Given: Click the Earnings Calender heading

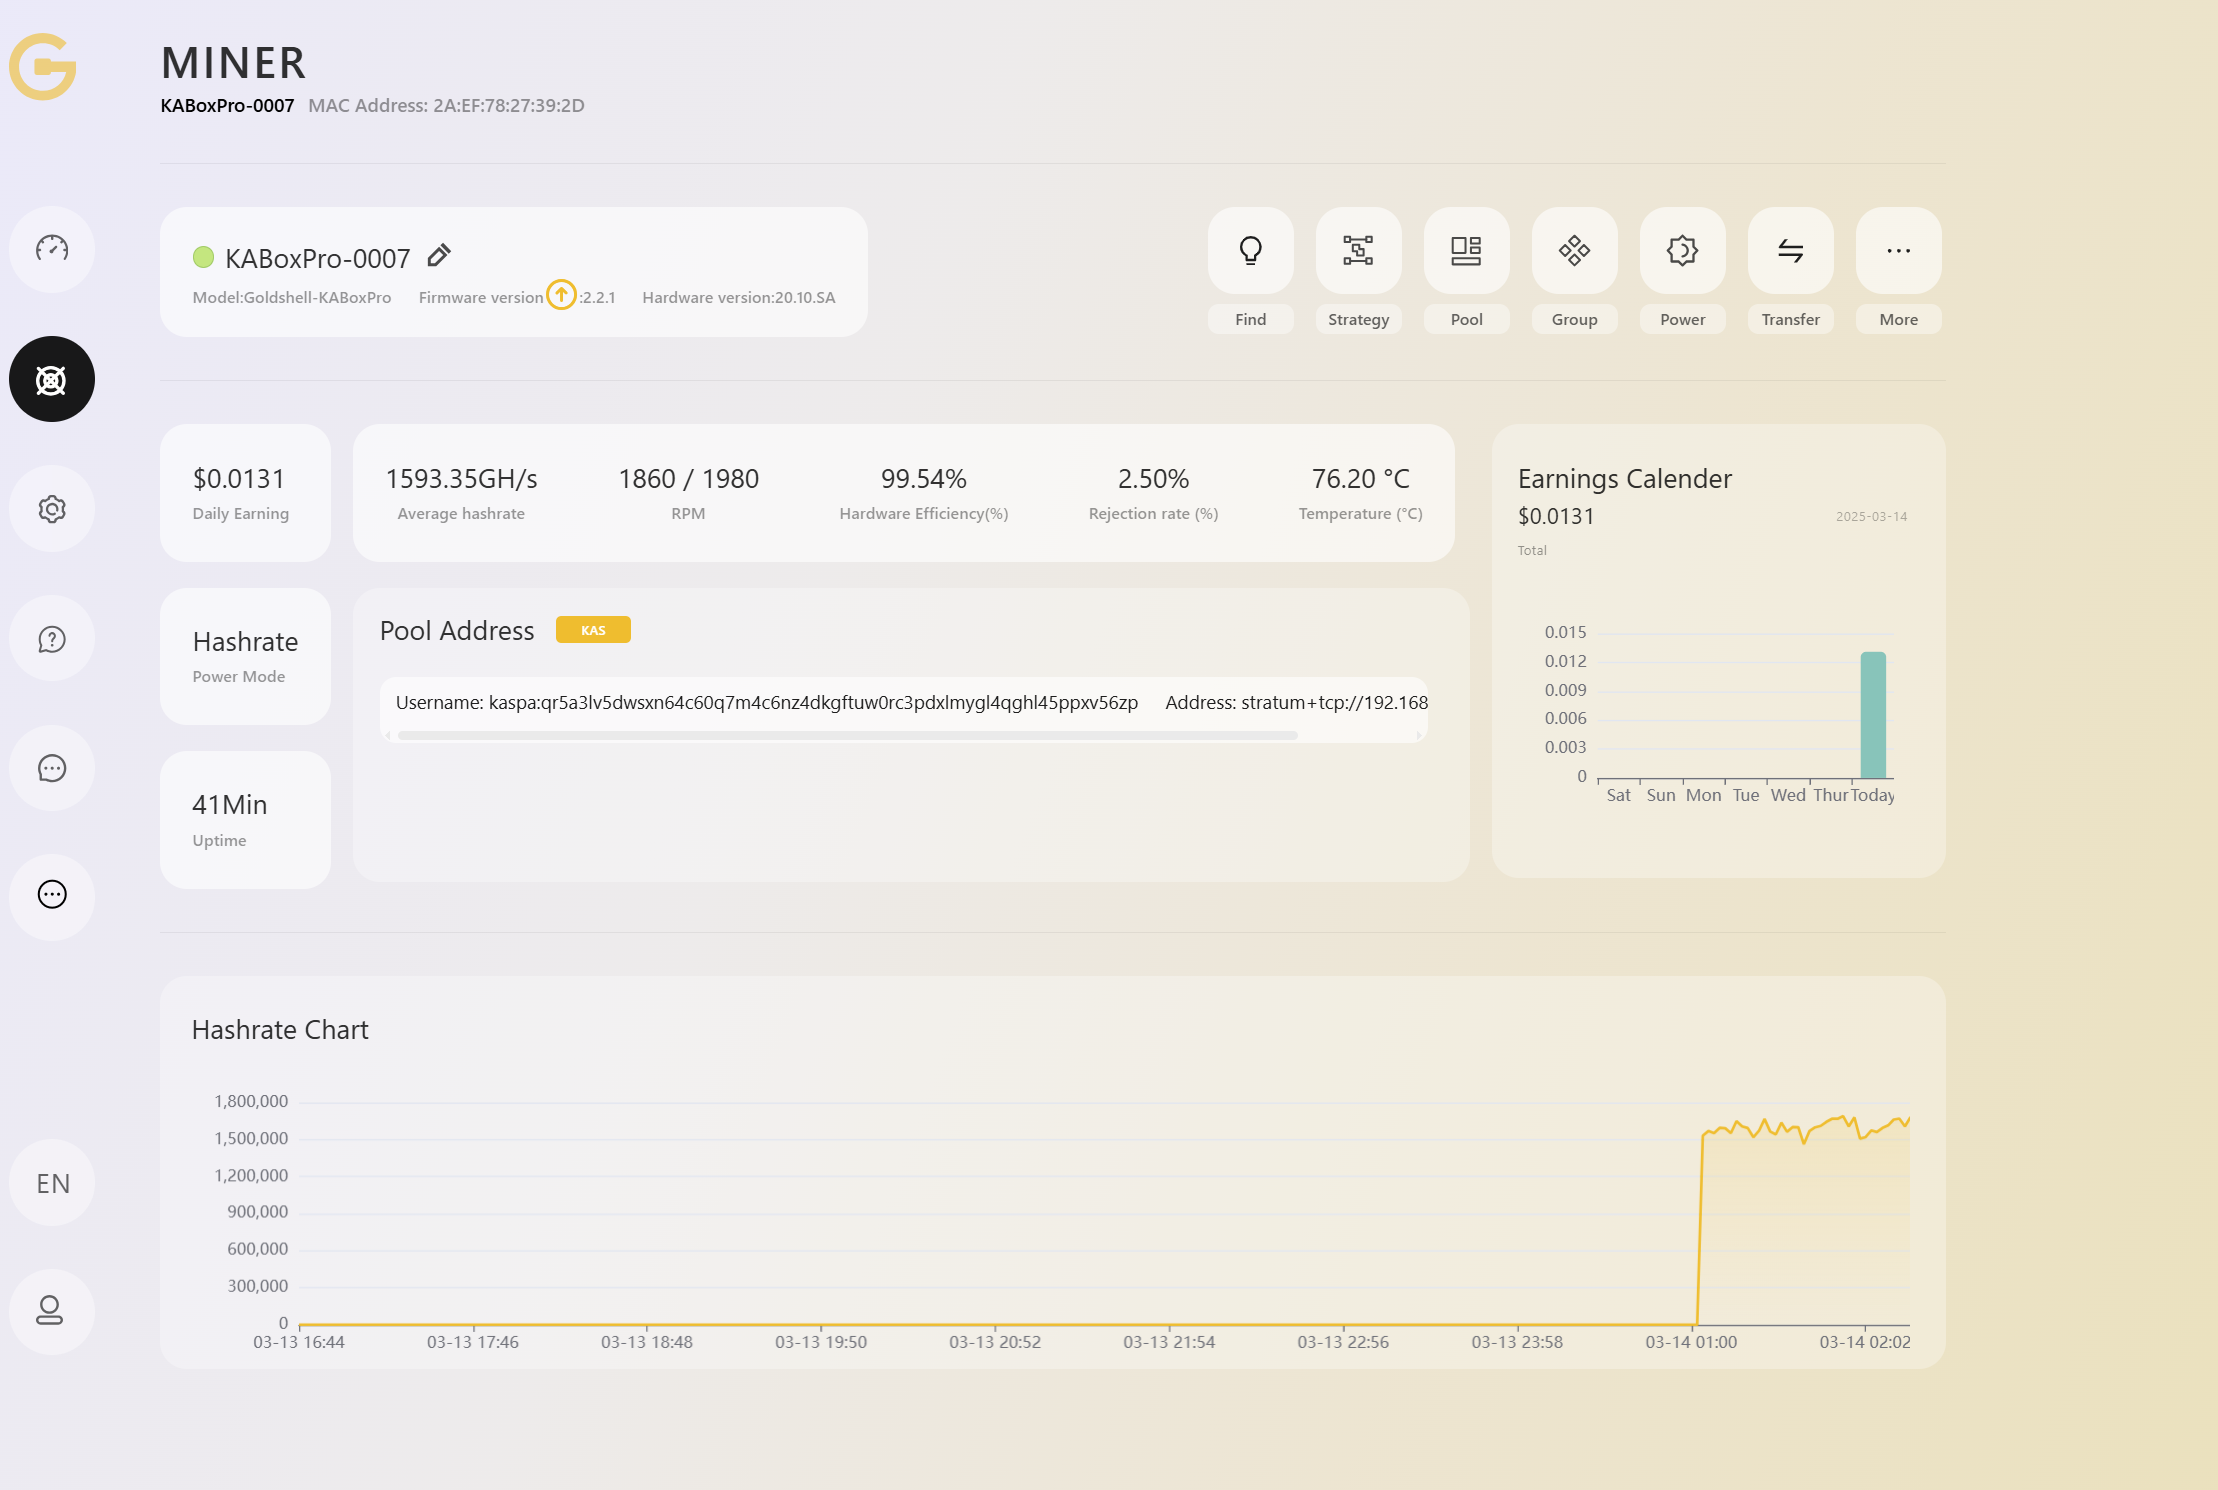Looking at the screenshot, I should tap(1624, 479).
